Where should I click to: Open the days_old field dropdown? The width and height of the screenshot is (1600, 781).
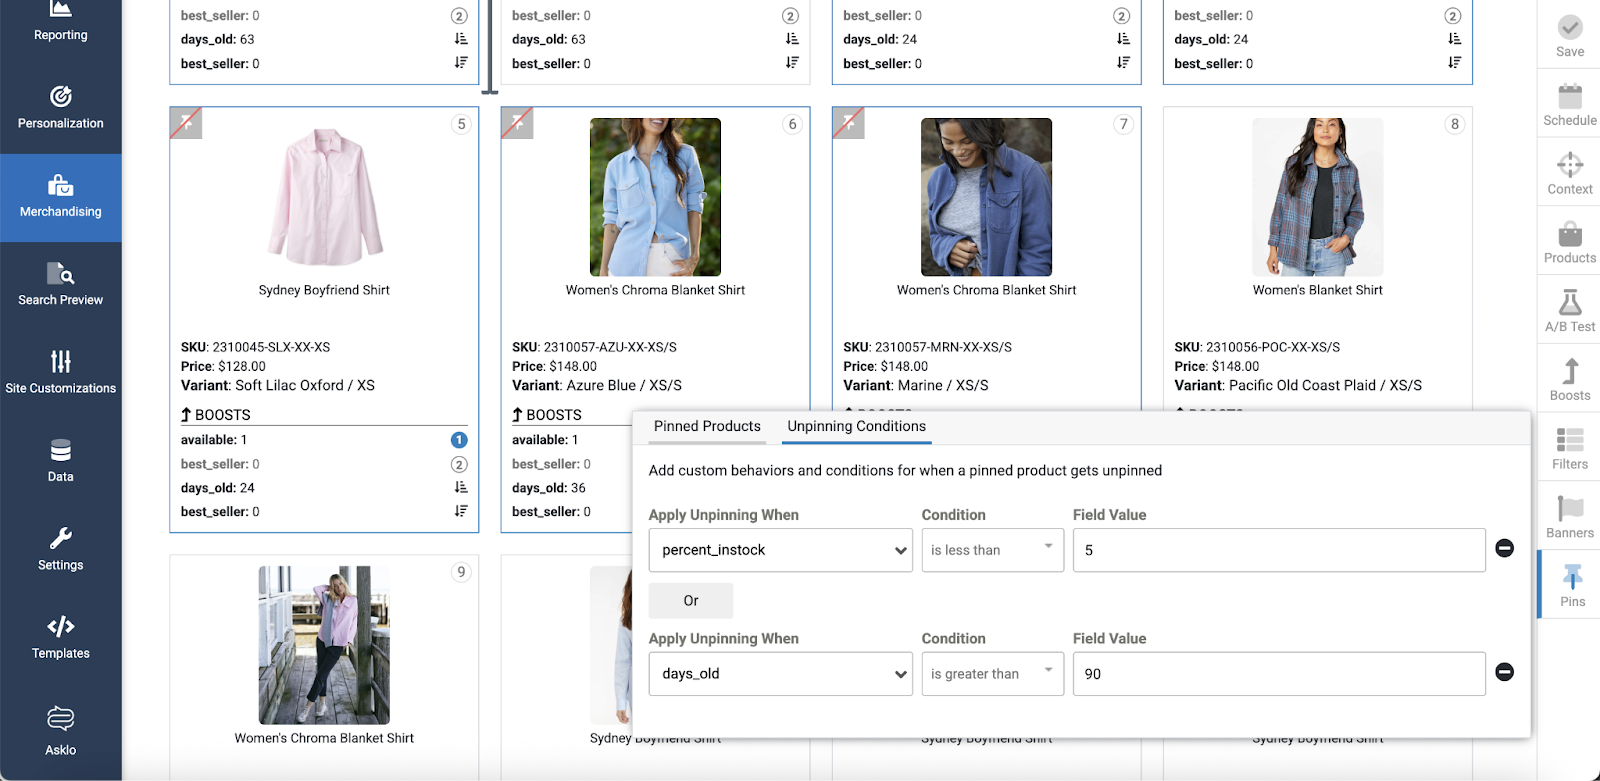tap(780, 674)
